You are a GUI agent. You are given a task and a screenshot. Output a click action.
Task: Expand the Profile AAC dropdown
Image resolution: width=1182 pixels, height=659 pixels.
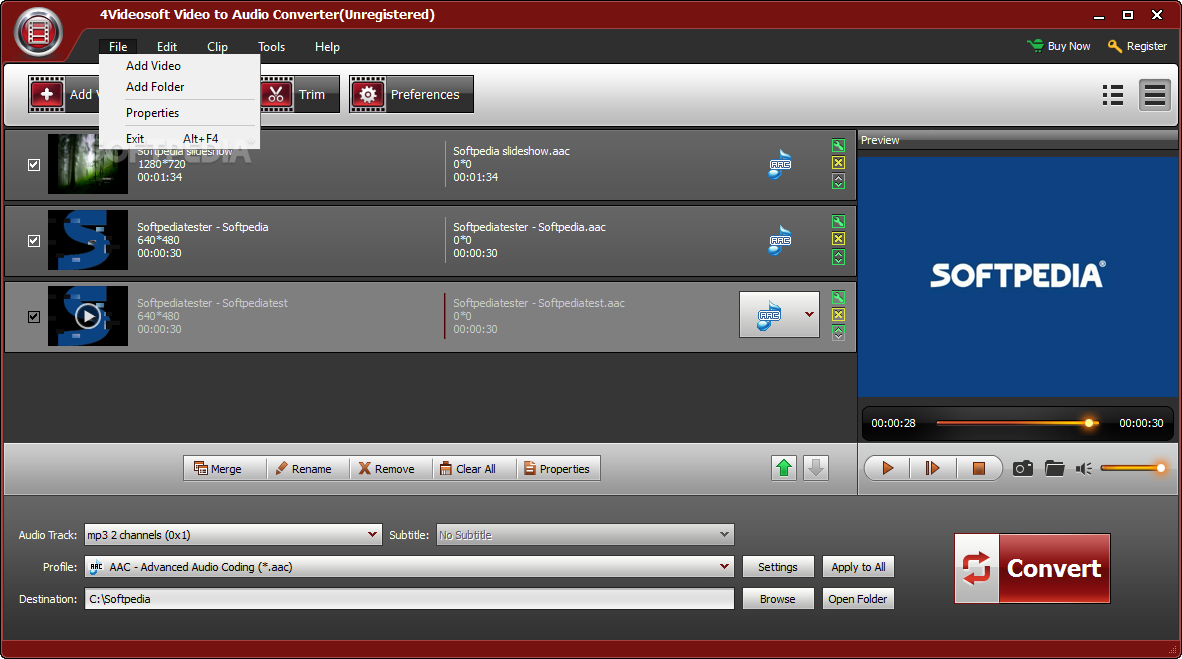[x=724, y=566]
